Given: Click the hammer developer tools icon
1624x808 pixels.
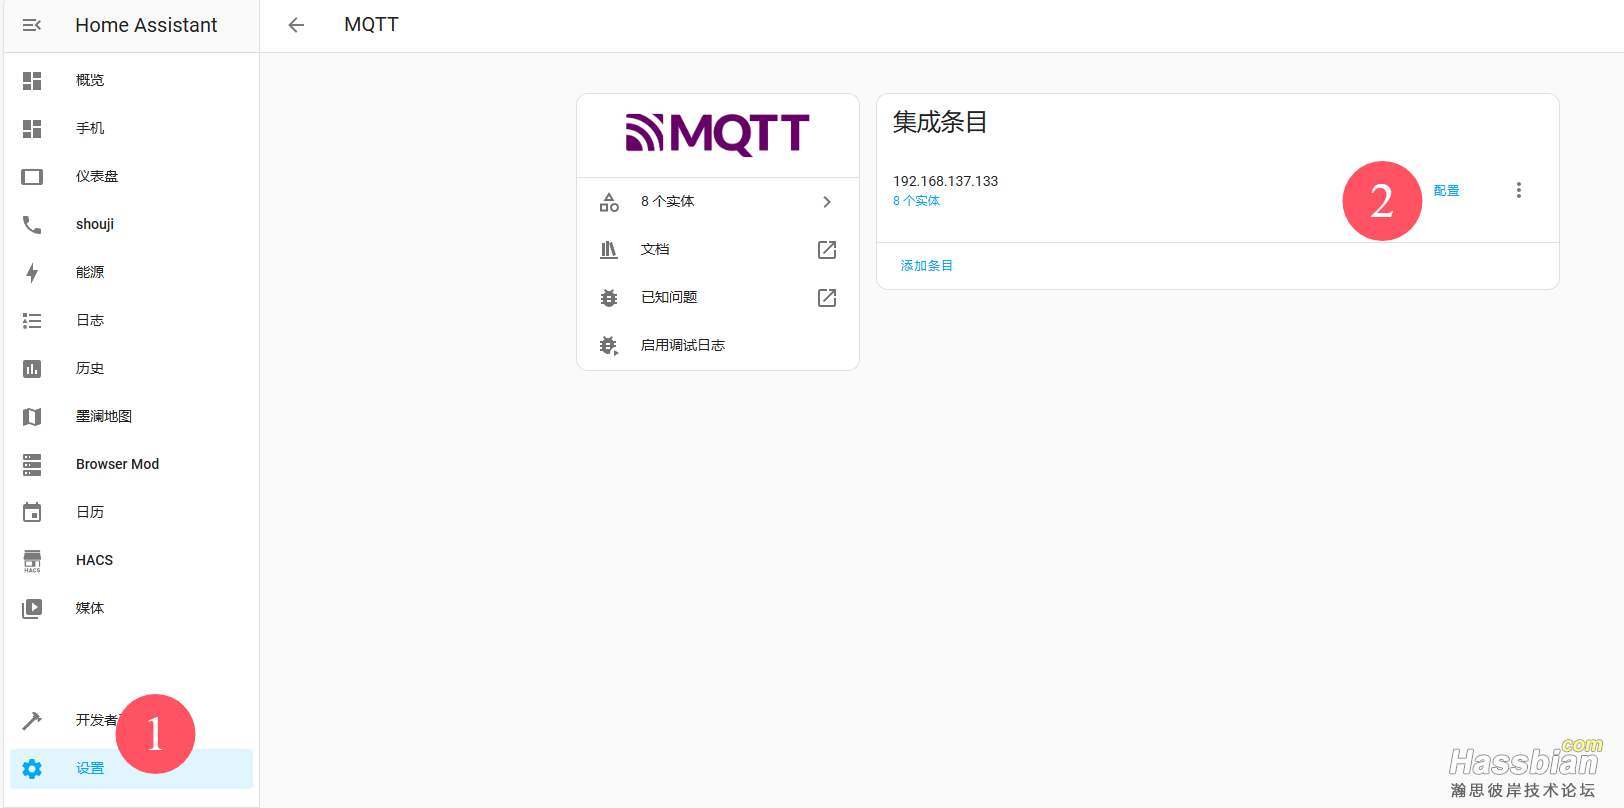Looking at the screenshot, I should tap(32, 721).
